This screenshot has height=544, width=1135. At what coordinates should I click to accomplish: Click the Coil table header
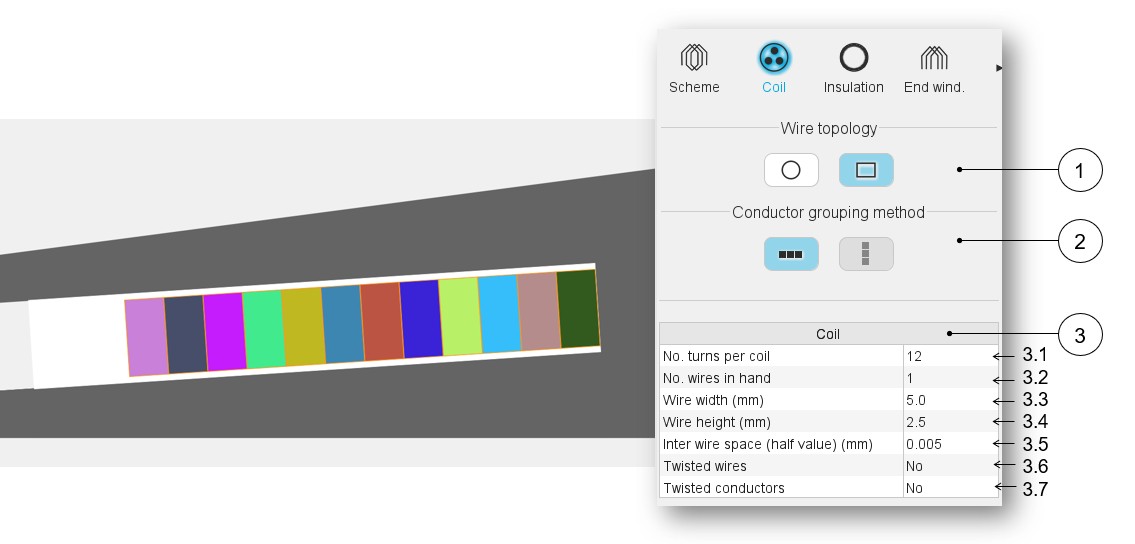(x=828, y=334)
